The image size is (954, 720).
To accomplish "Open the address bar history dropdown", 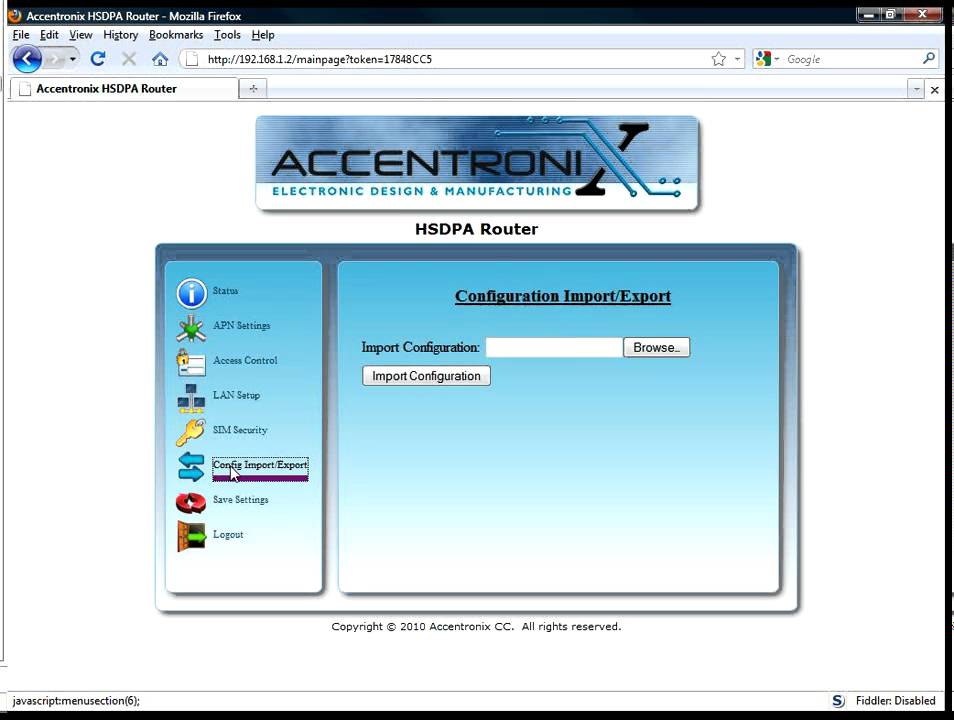I will pyautogui.click(x=737, y=59).
